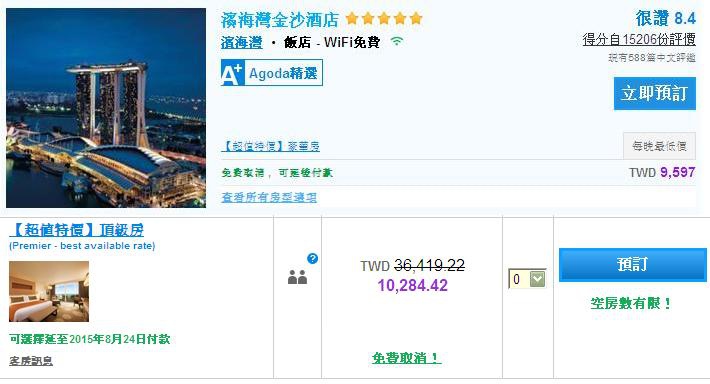Click the five-star rating icons
710x384 pixels.
[x=384, y=19]
